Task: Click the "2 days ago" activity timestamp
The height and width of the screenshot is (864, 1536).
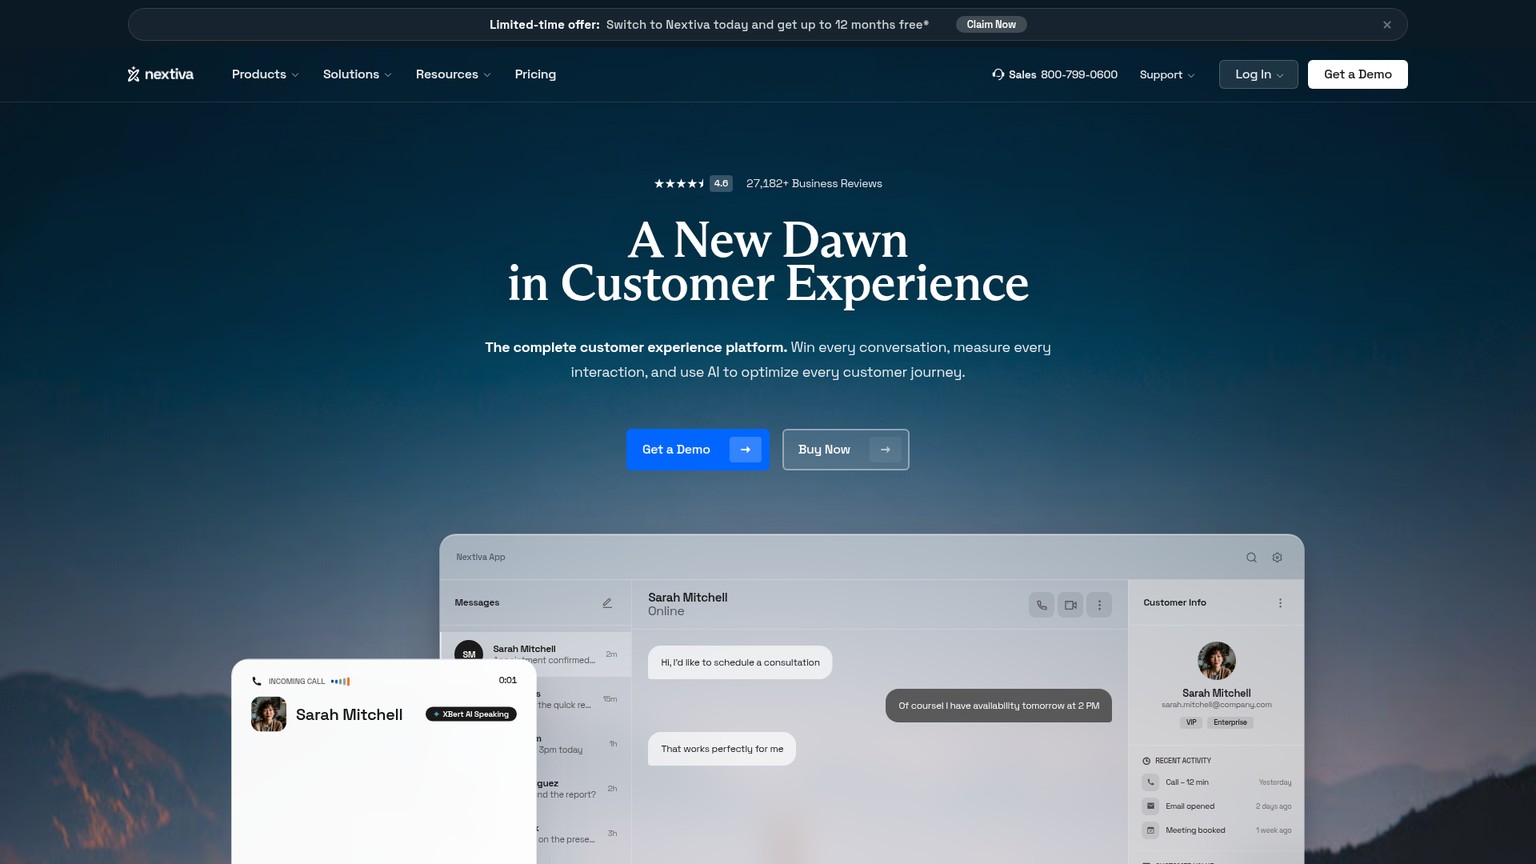Action: 1273,806
